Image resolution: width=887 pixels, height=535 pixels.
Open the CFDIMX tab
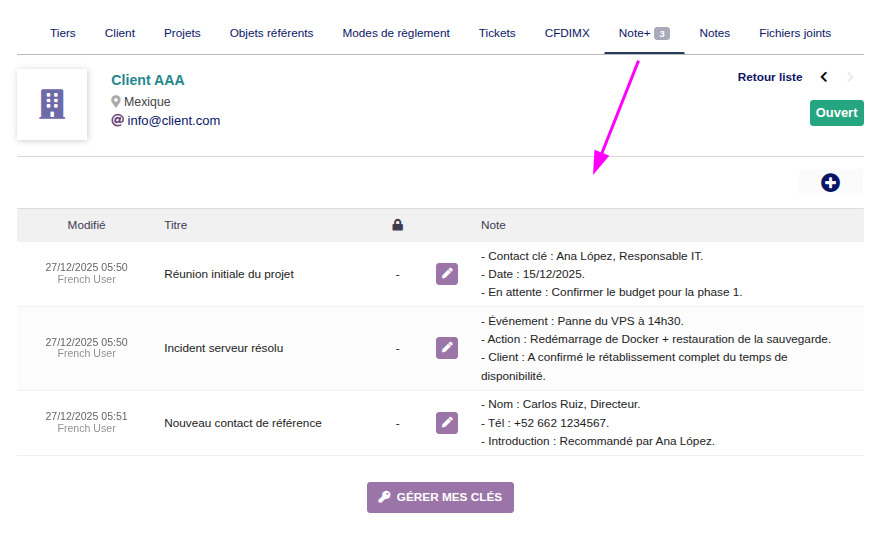(567, 33)
